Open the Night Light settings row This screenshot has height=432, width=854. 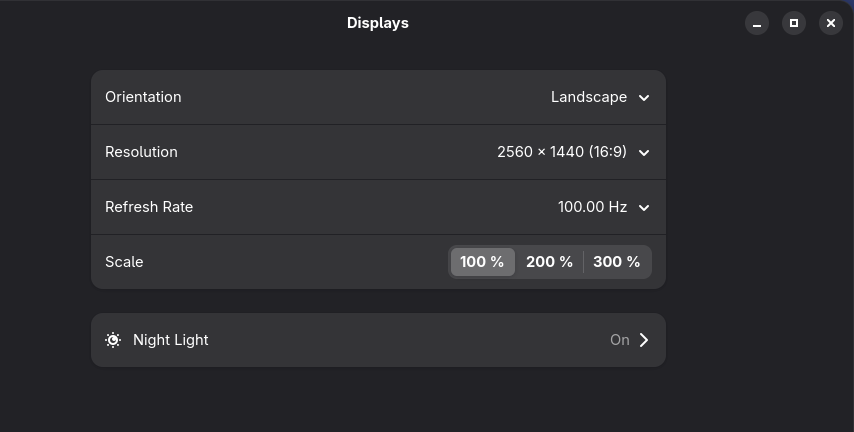(379, 340)
